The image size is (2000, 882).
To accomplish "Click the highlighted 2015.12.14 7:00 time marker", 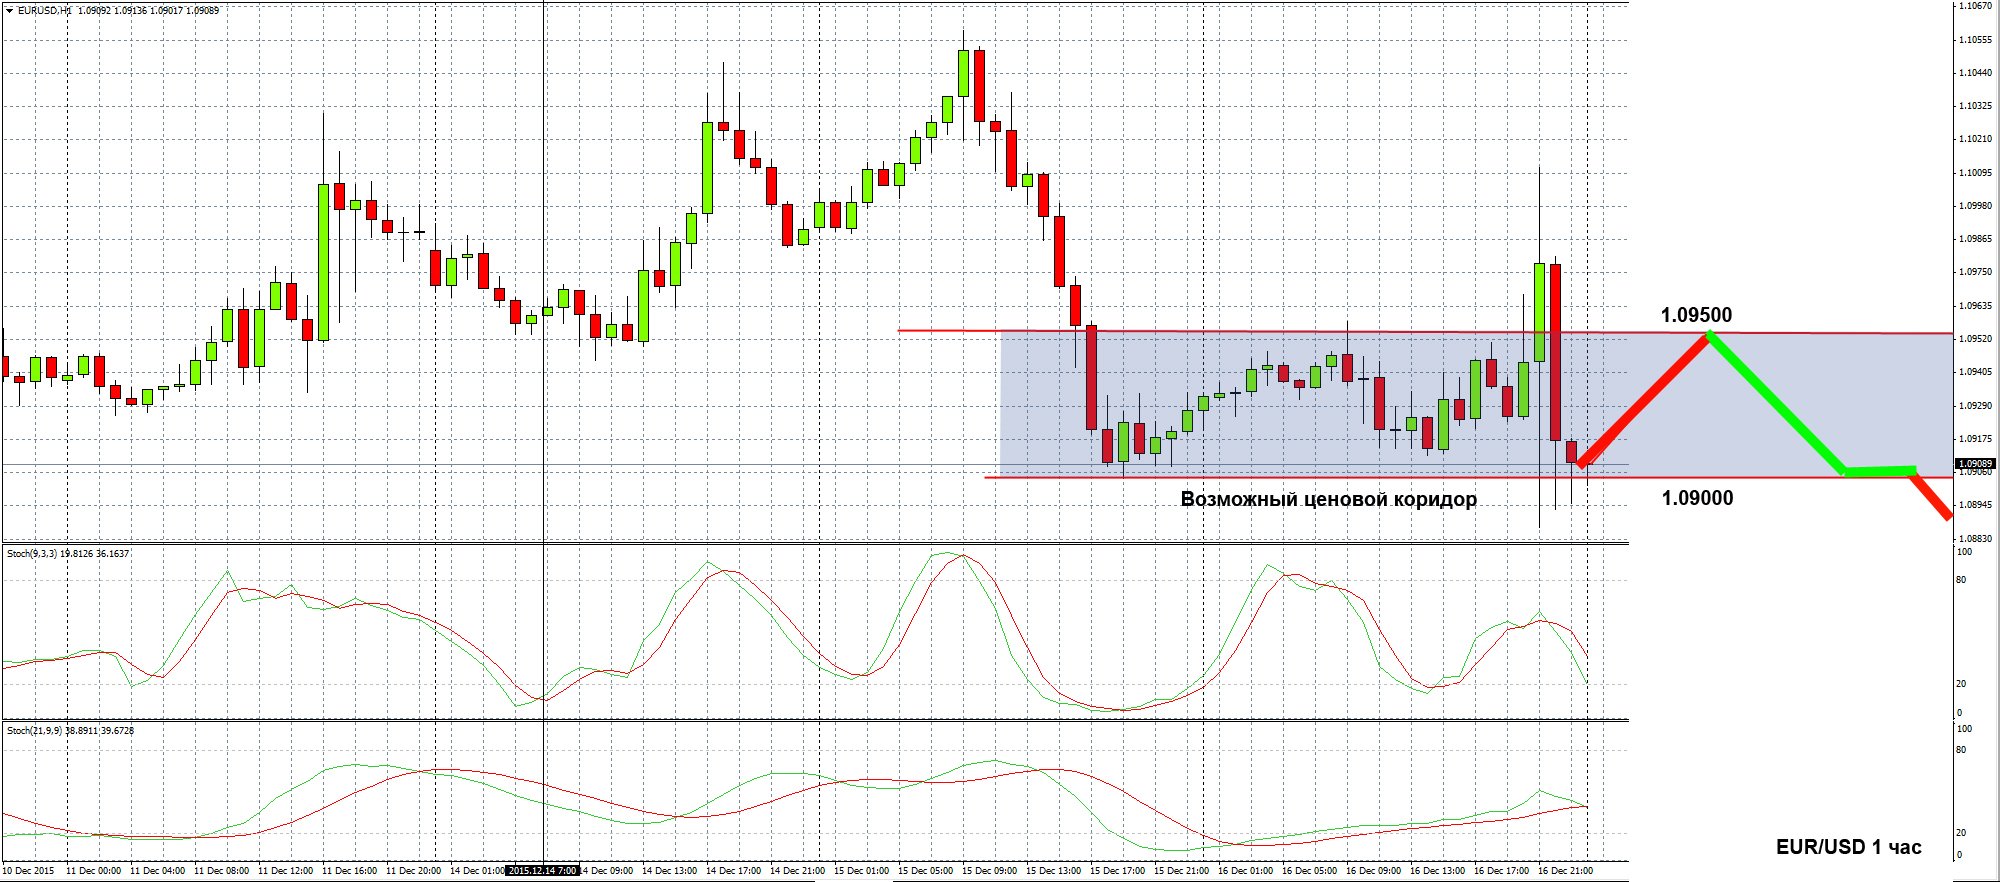I will pyautogui.click(x=542, y=870).
